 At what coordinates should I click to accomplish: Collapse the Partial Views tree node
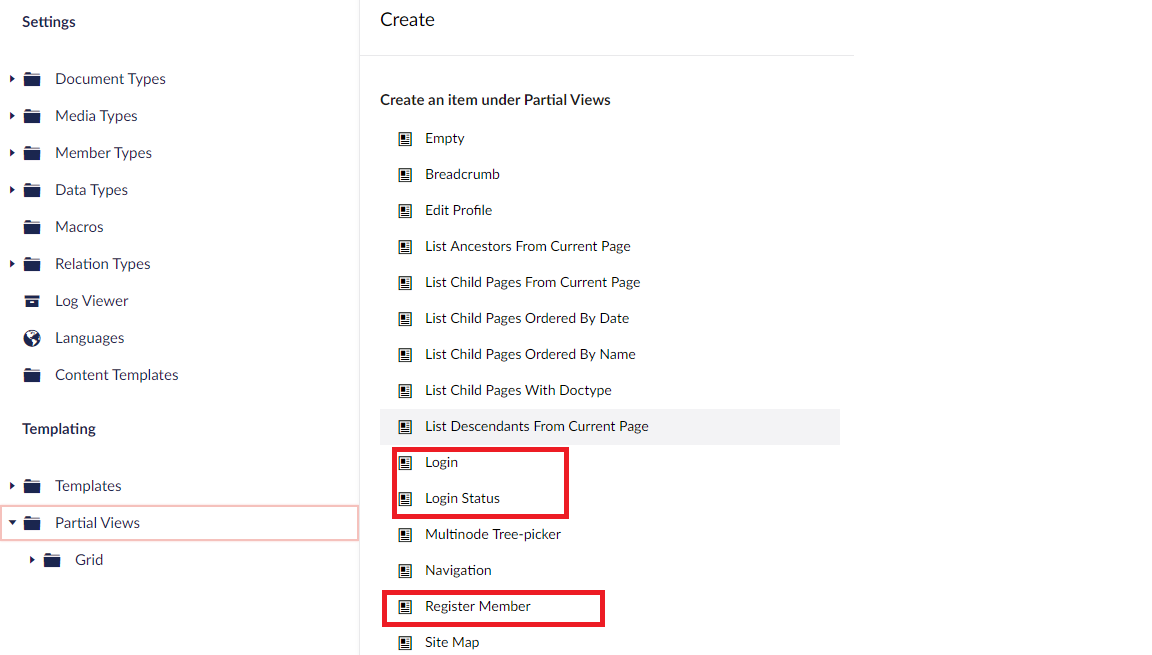[12, 523]
